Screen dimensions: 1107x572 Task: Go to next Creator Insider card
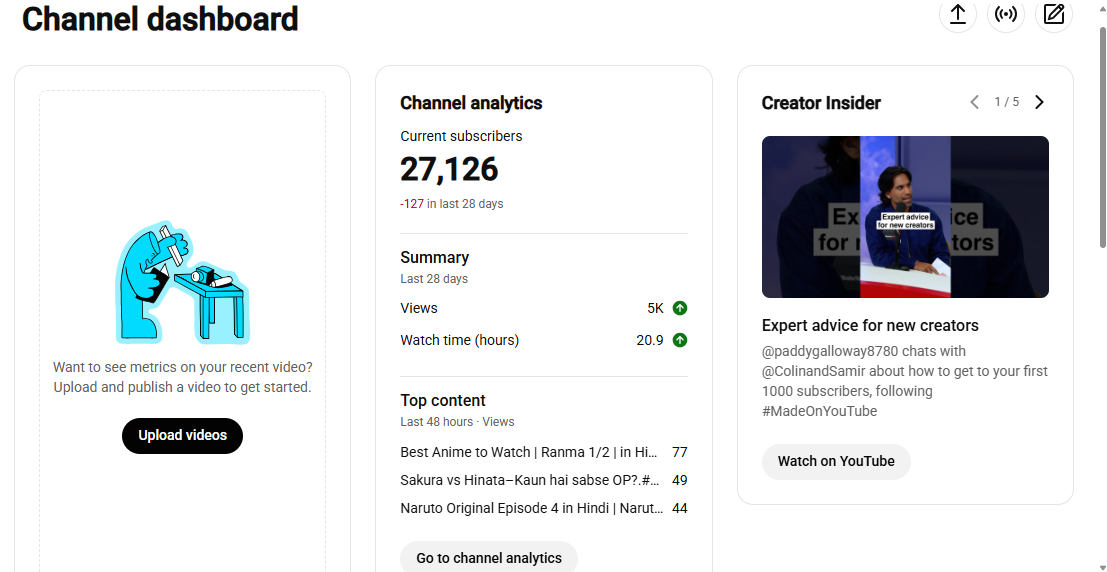(x=1039, y=102)
